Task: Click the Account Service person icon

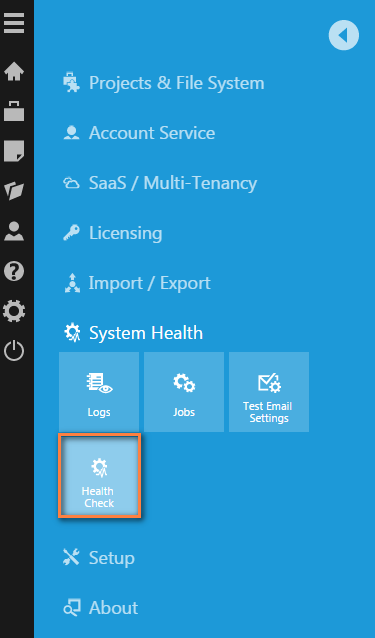Action: 72,133
